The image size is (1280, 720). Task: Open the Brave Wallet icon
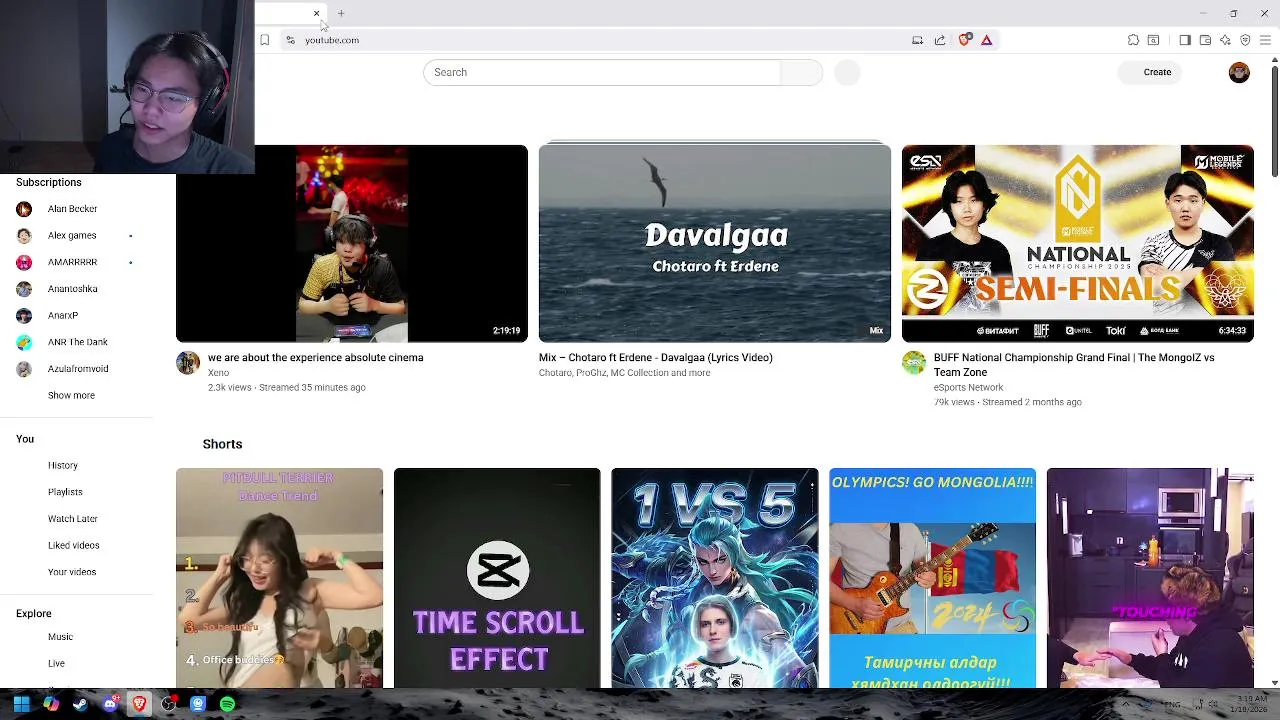pos(1205,40)
